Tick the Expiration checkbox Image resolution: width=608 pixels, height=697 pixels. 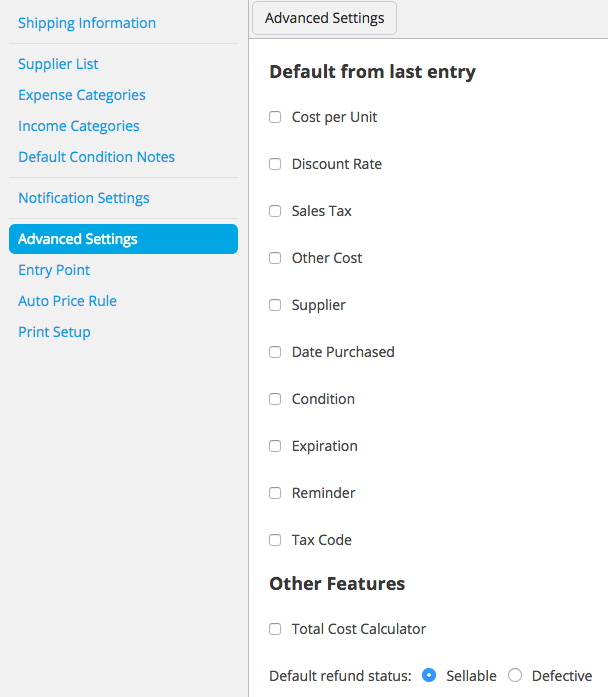click(275, 446)
